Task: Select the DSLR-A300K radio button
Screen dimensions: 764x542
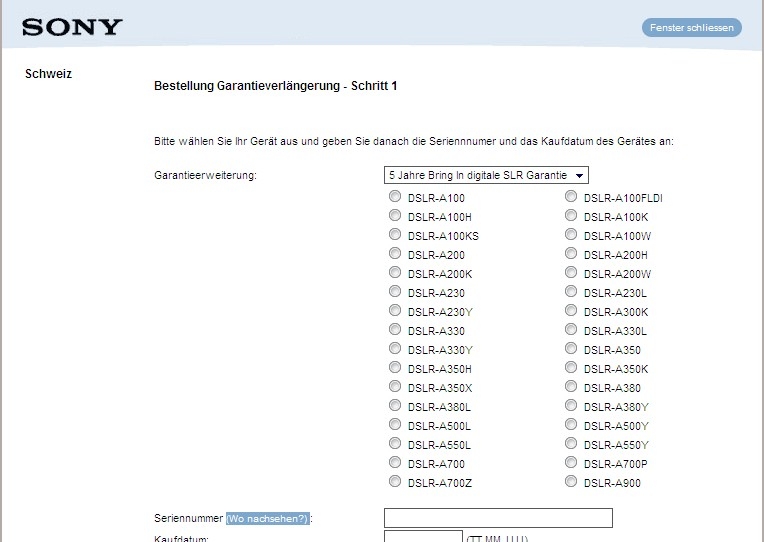Action: [571, 310]
